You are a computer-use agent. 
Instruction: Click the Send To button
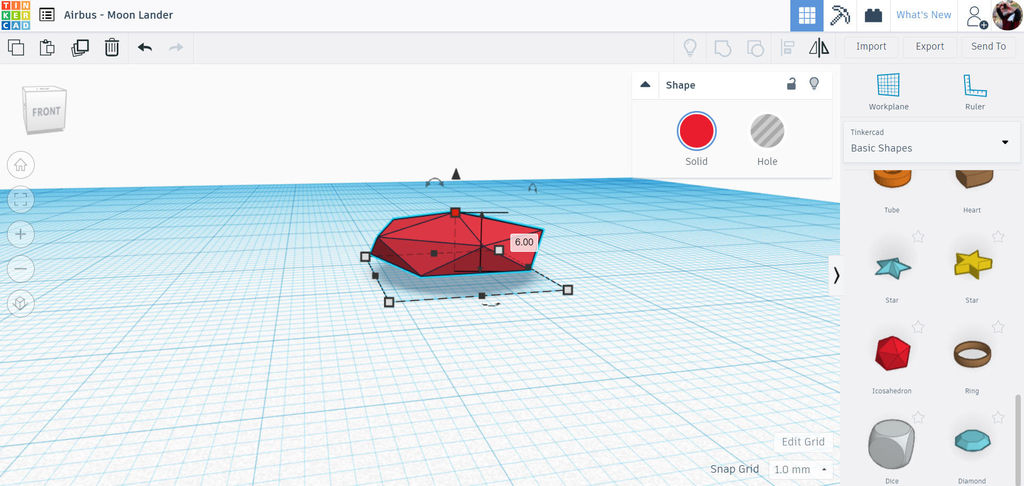point(988,46)
